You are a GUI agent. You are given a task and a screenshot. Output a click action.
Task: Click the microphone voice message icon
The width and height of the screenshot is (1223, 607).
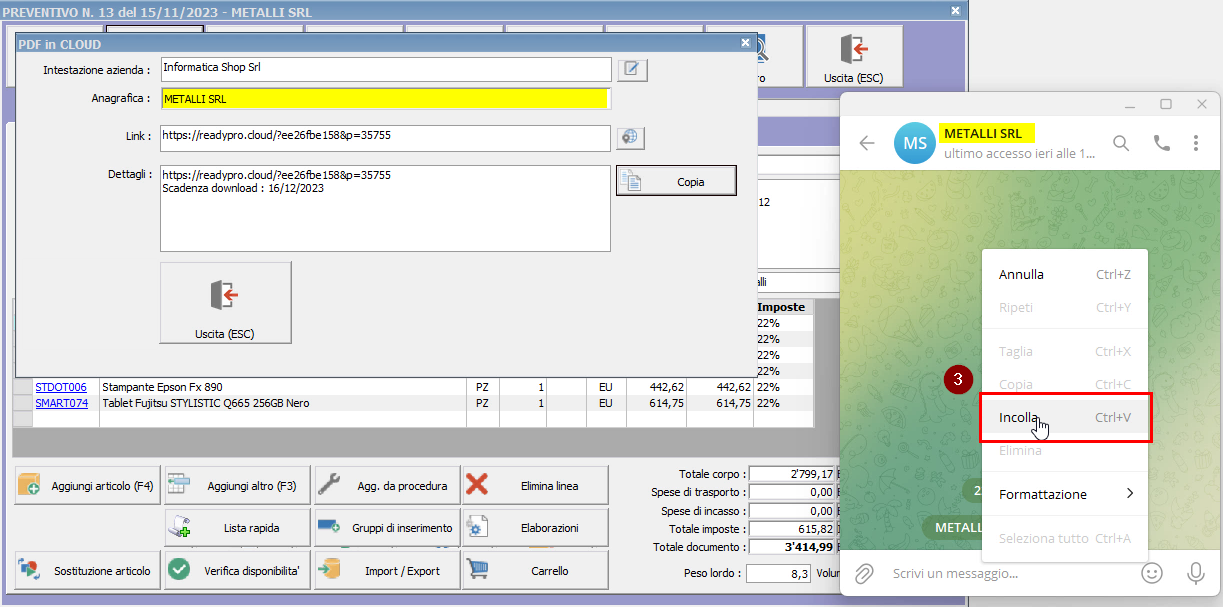click(1195, 573)
